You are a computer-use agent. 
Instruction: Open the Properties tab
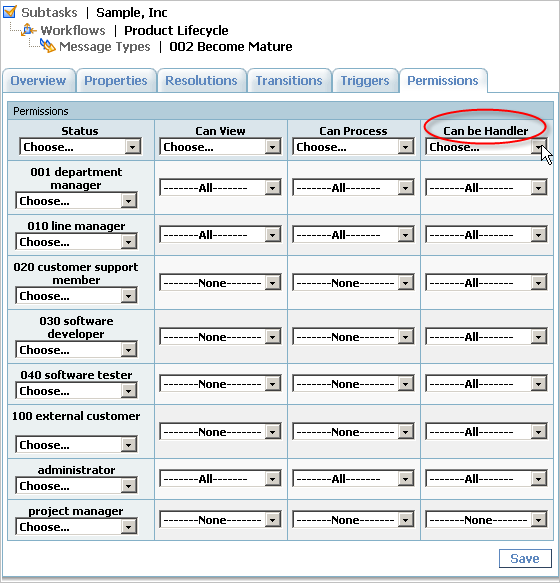tap(116, 80)
